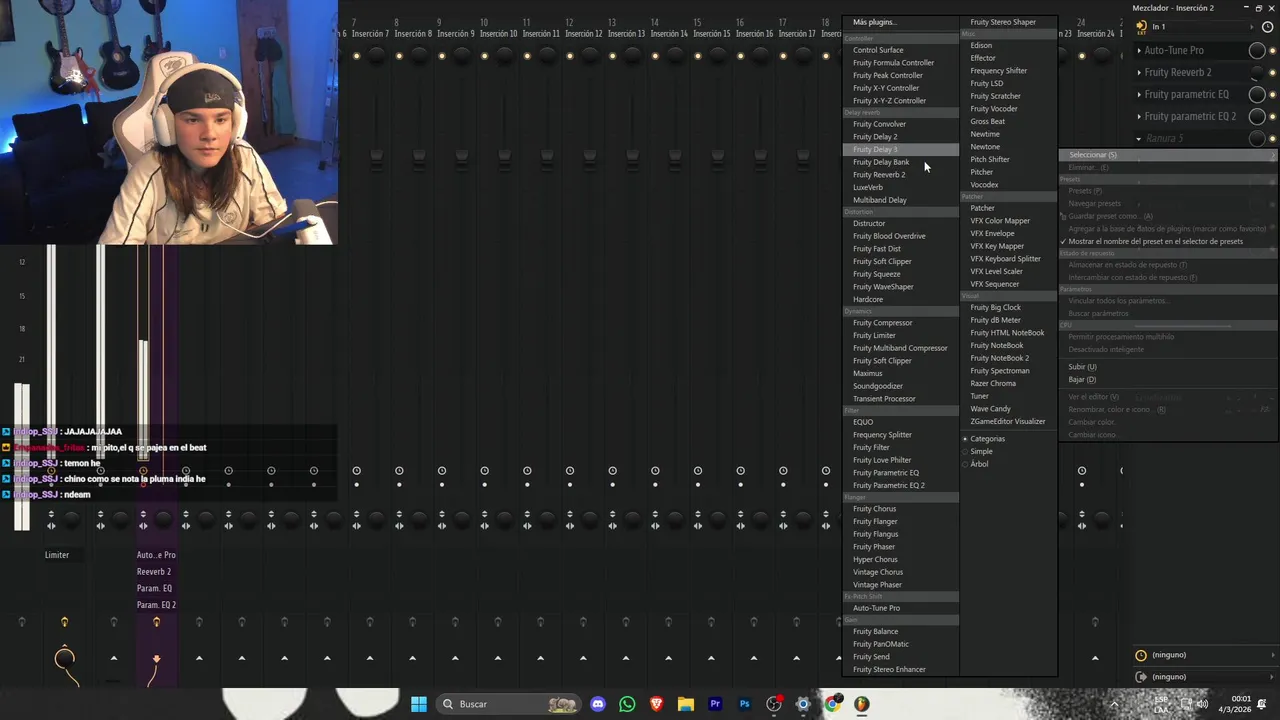Select the Inserción 10 mixer track label
Screen dimensions: 1280x720
[498, 34]
